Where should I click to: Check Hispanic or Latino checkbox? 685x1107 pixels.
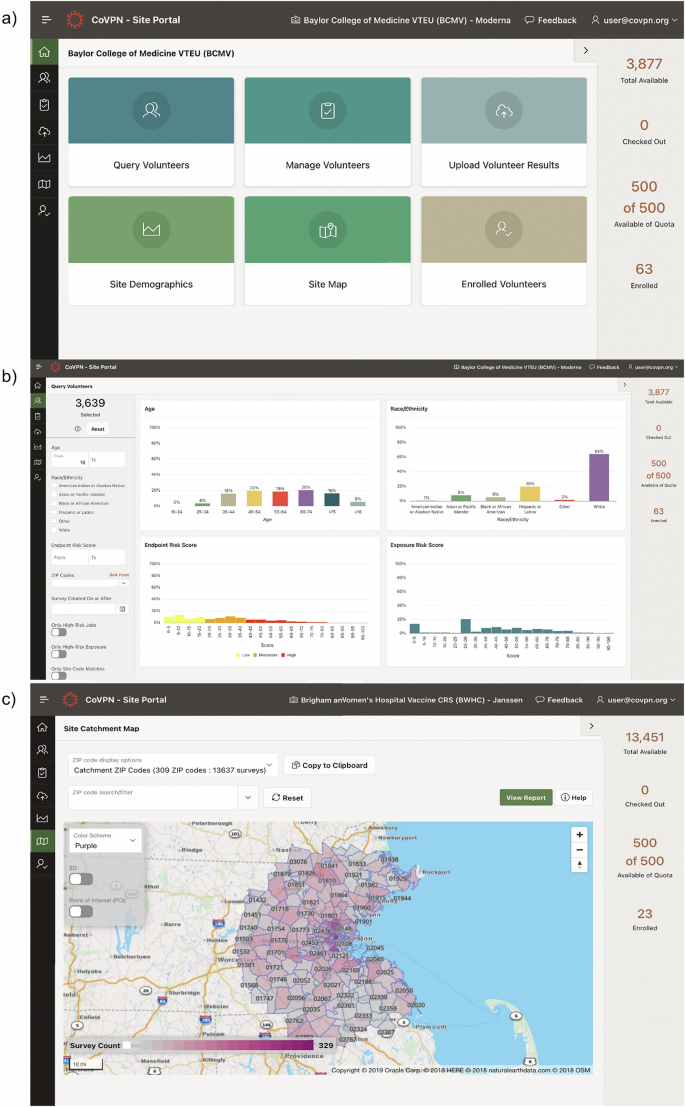(x=54, y=512)
